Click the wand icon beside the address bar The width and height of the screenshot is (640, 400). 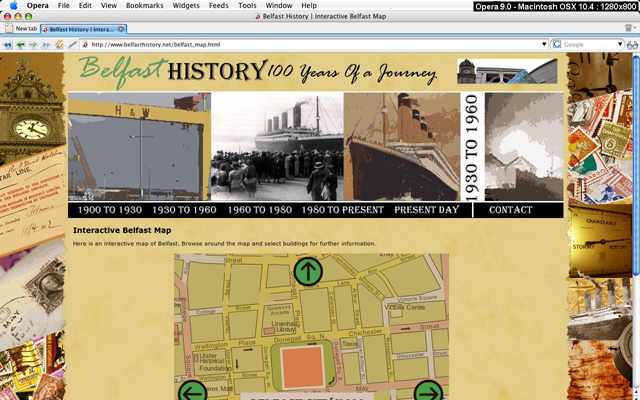[x=73, y=44]
